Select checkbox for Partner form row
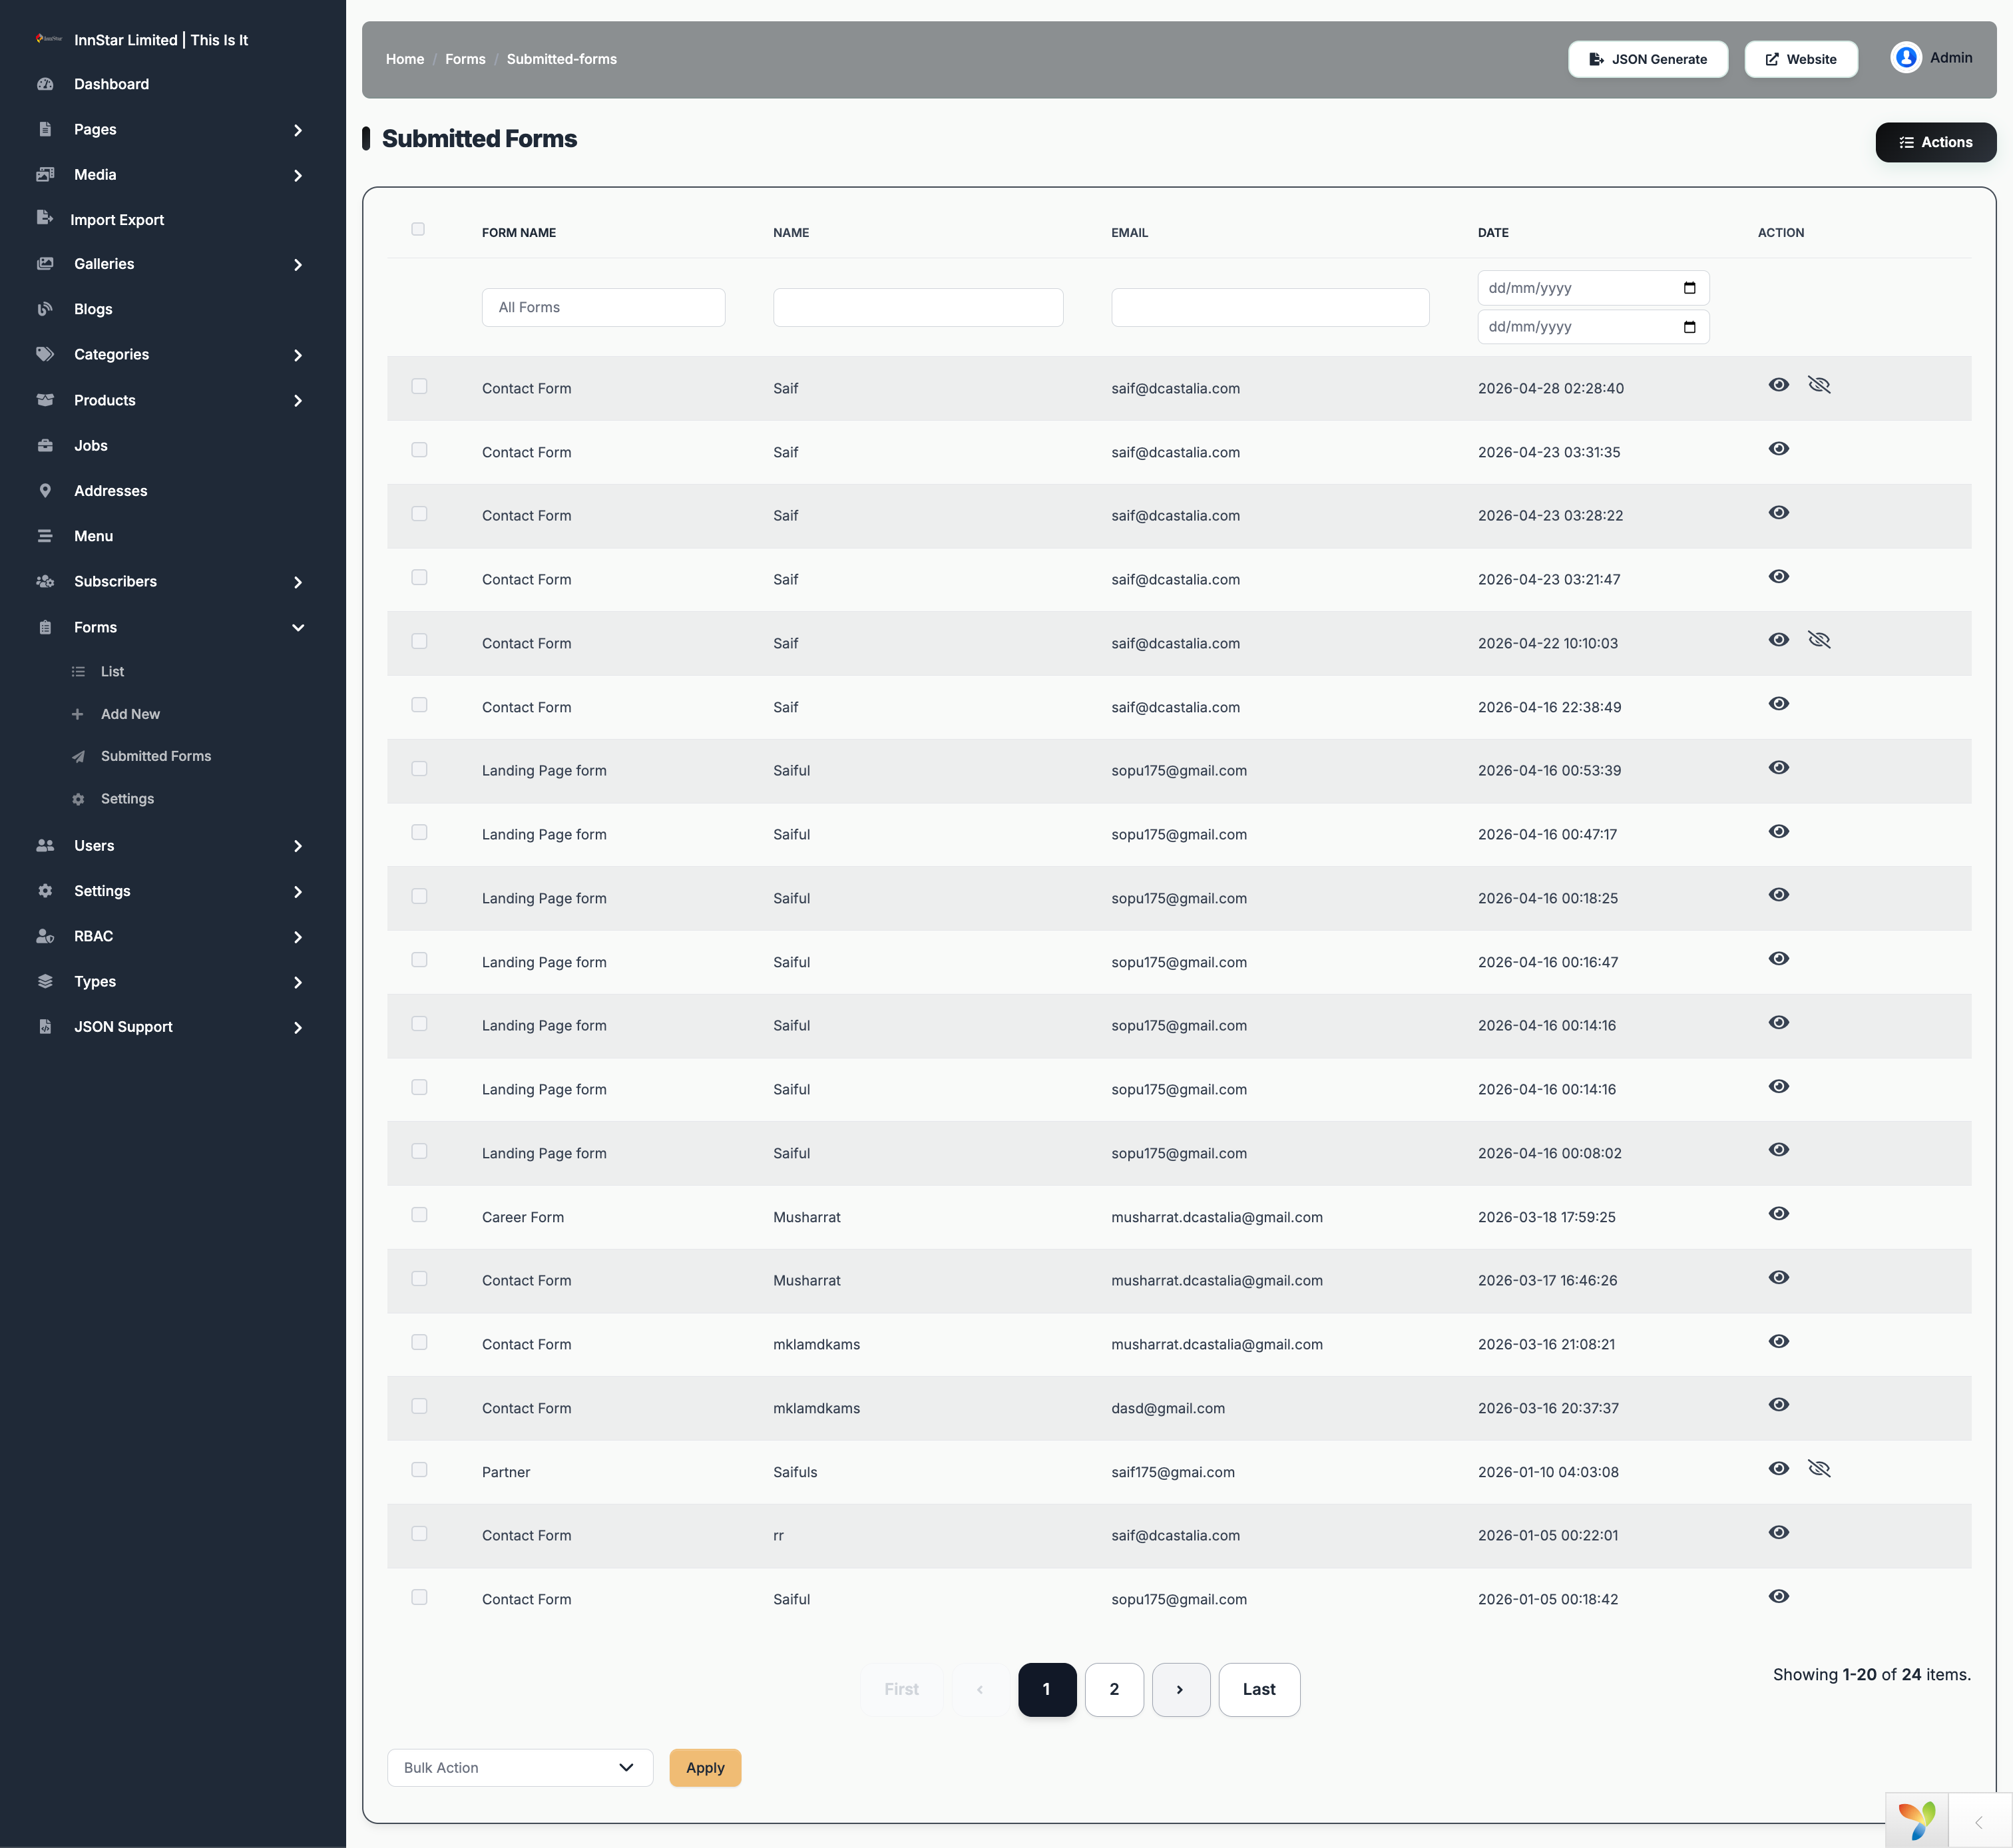 (x=419, y=1470)
